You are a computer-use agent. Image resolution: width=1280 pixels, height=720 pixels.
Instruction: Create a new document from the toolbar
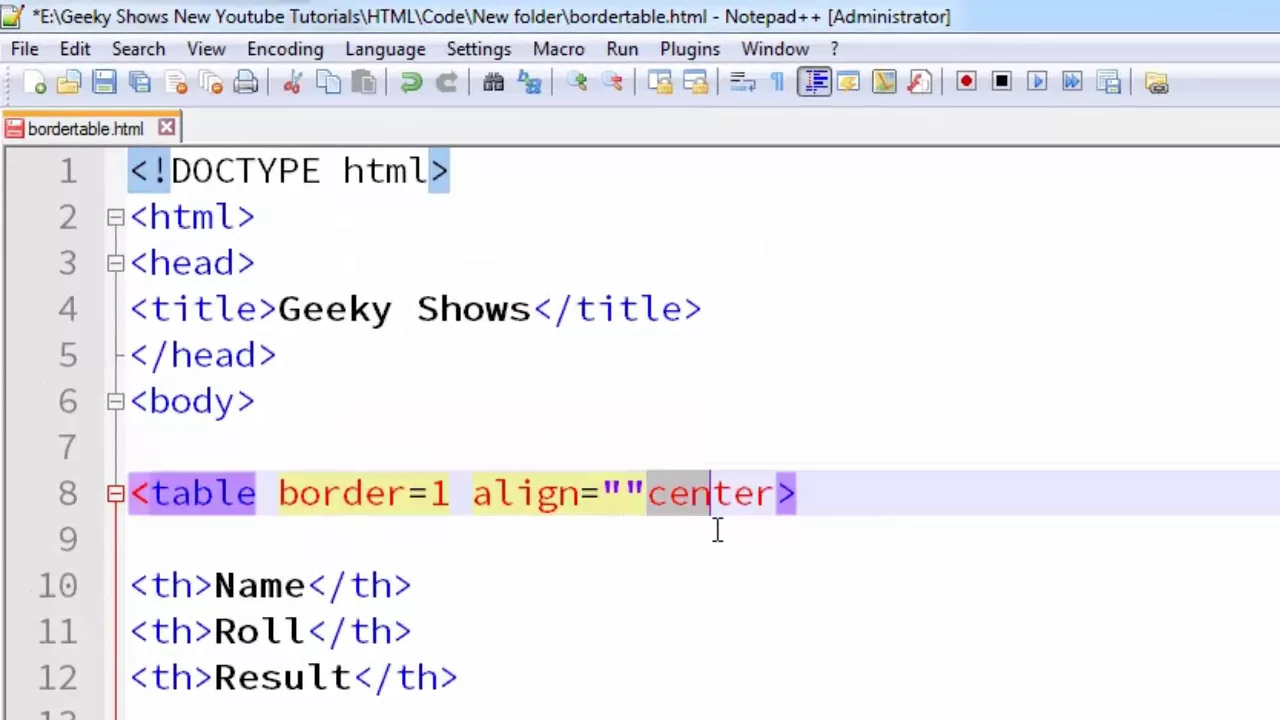(34, 83)
